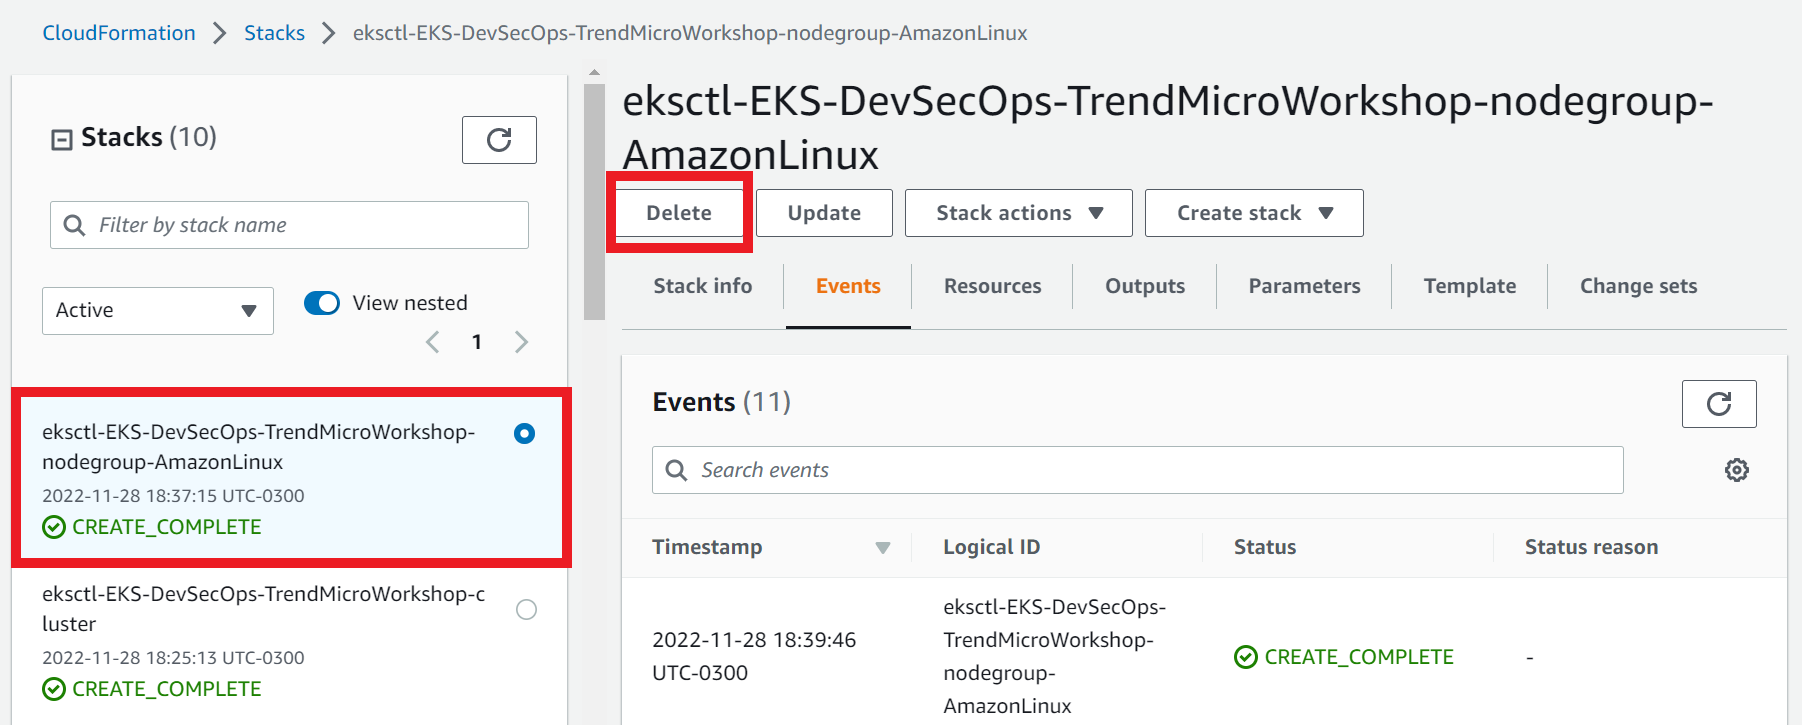Viewport: 1802px width, 725px height.
Task: Switch to the Events tab
Action: click(x=848, y=286)
